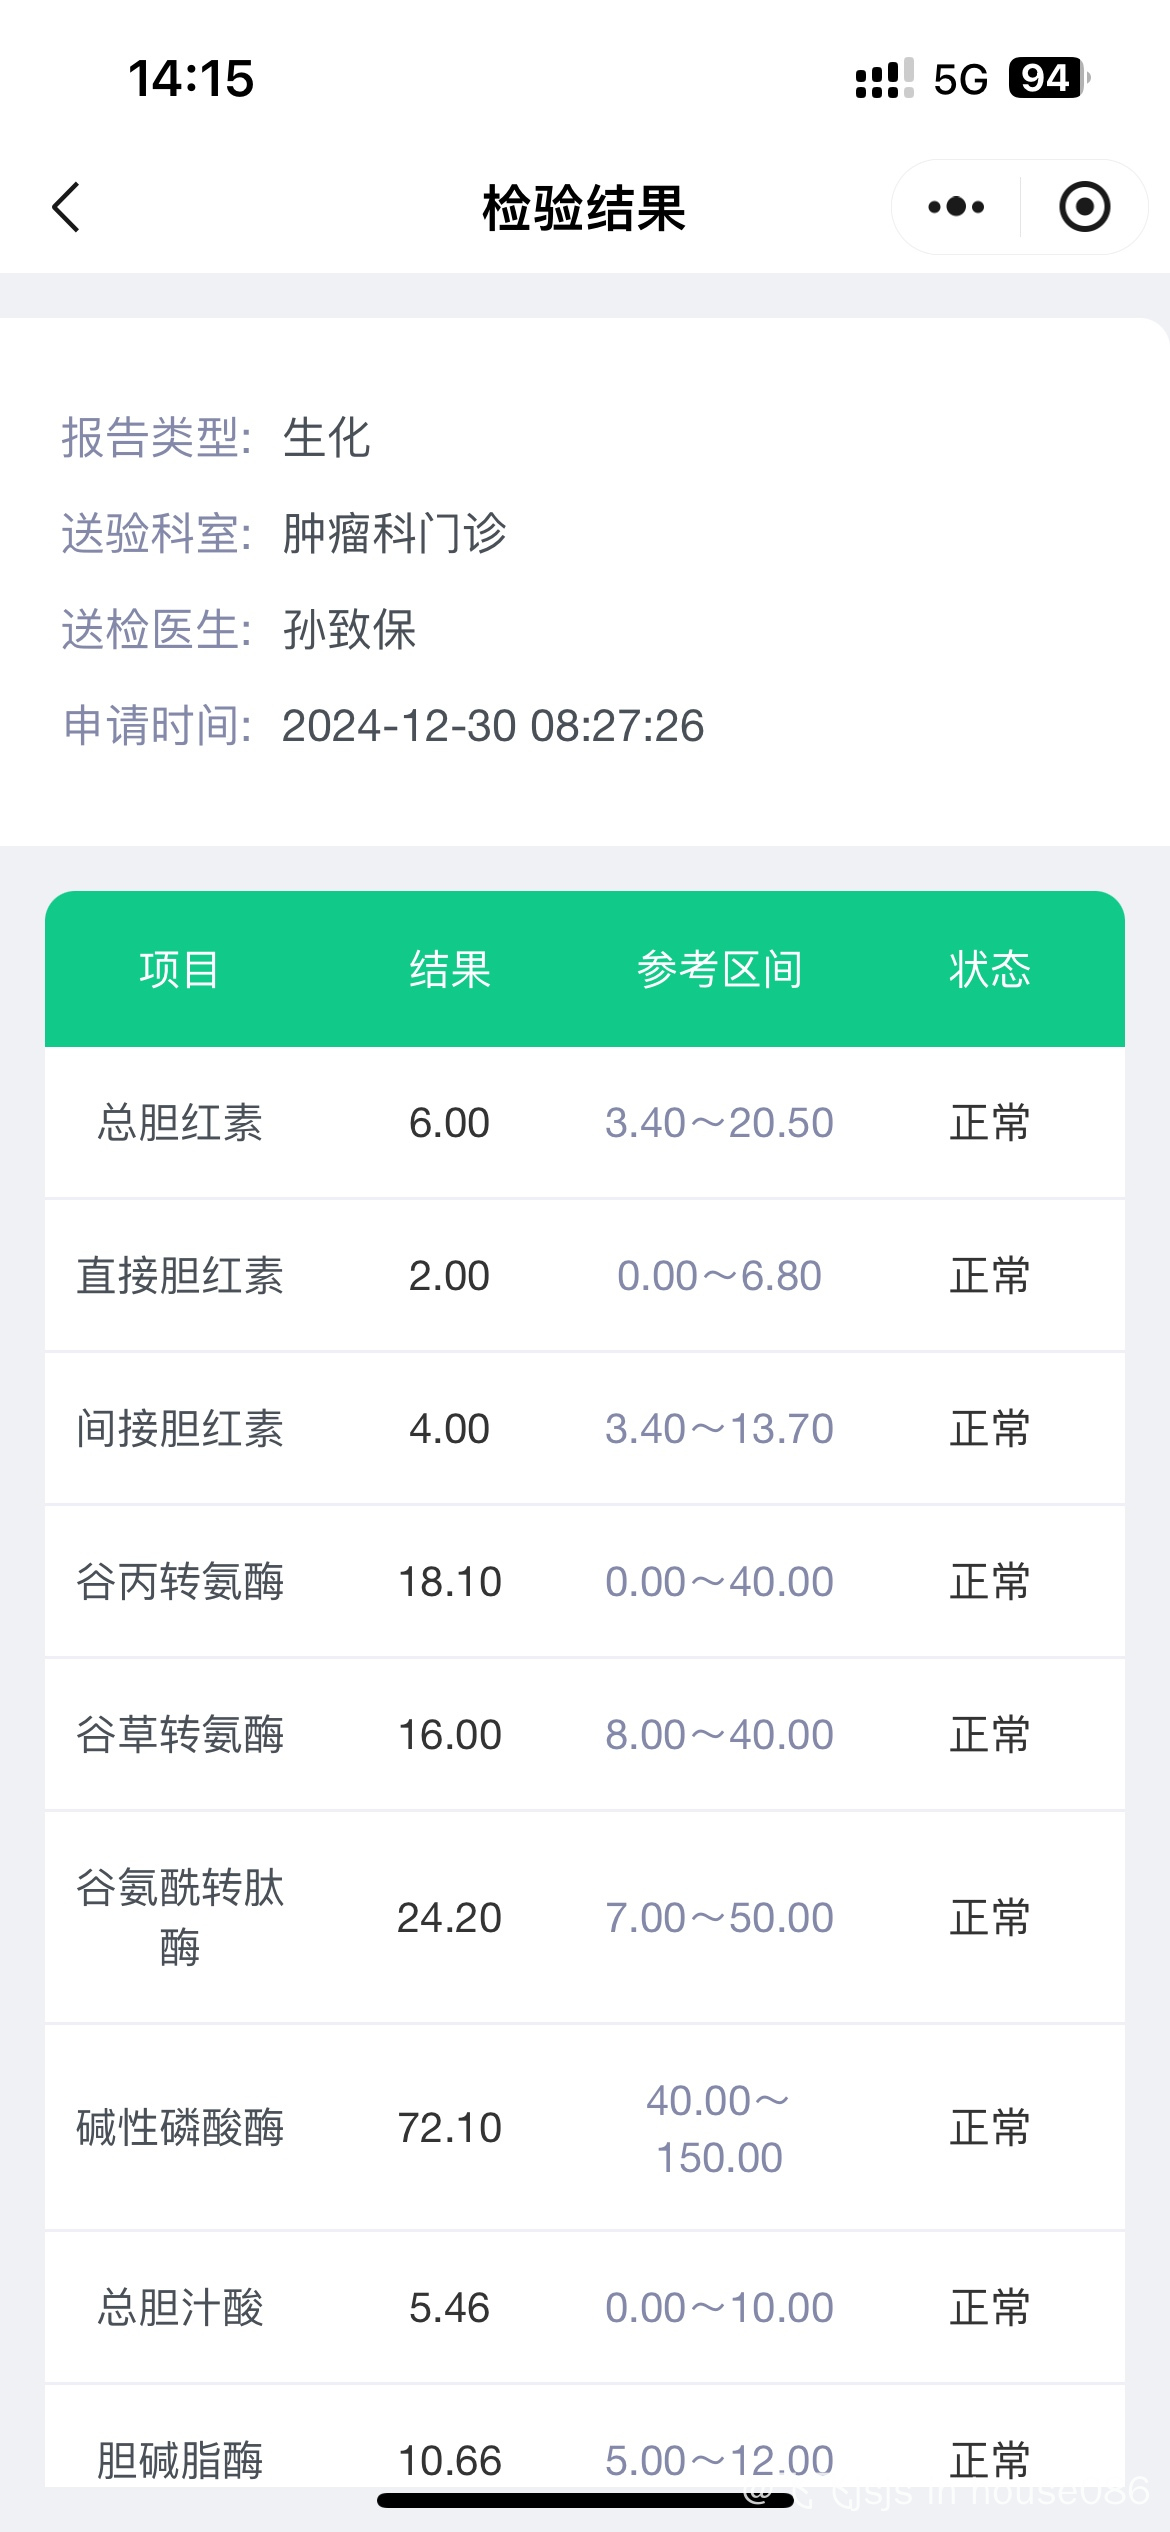Tap the 总胆汁酸 result 5.46
Viewport: 1170px width, 2532px height.
pos(449,2308)
